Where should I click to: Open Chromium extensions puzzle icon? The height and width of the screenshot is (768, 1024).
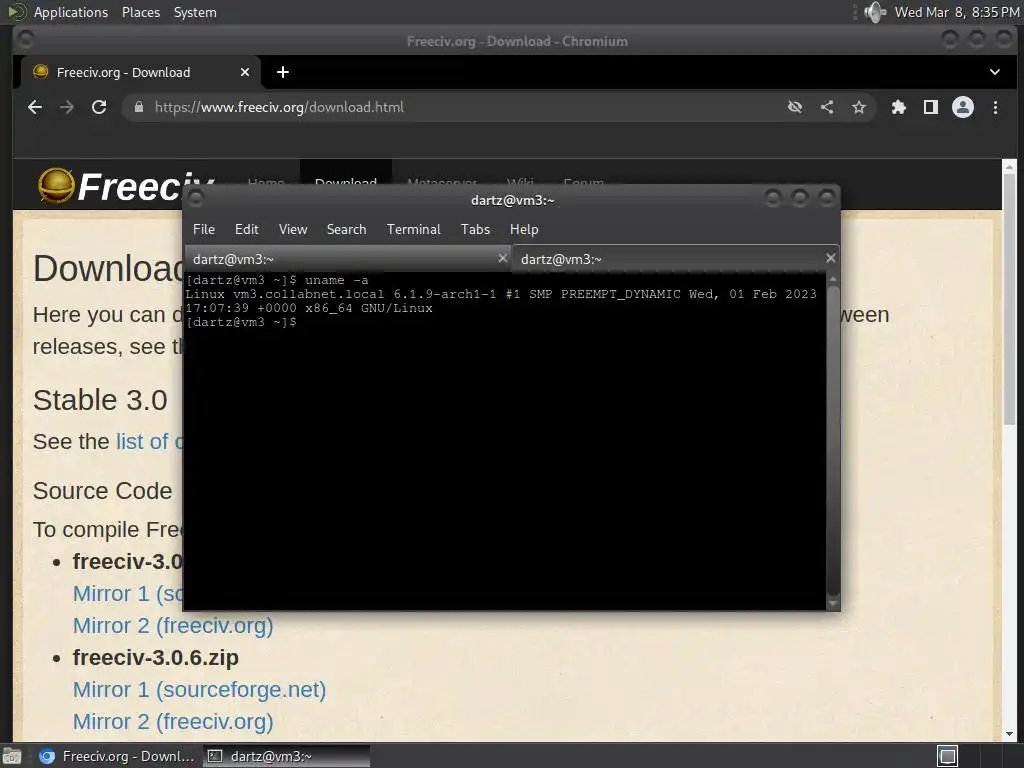pyautogui.click(x=899, y=107)
